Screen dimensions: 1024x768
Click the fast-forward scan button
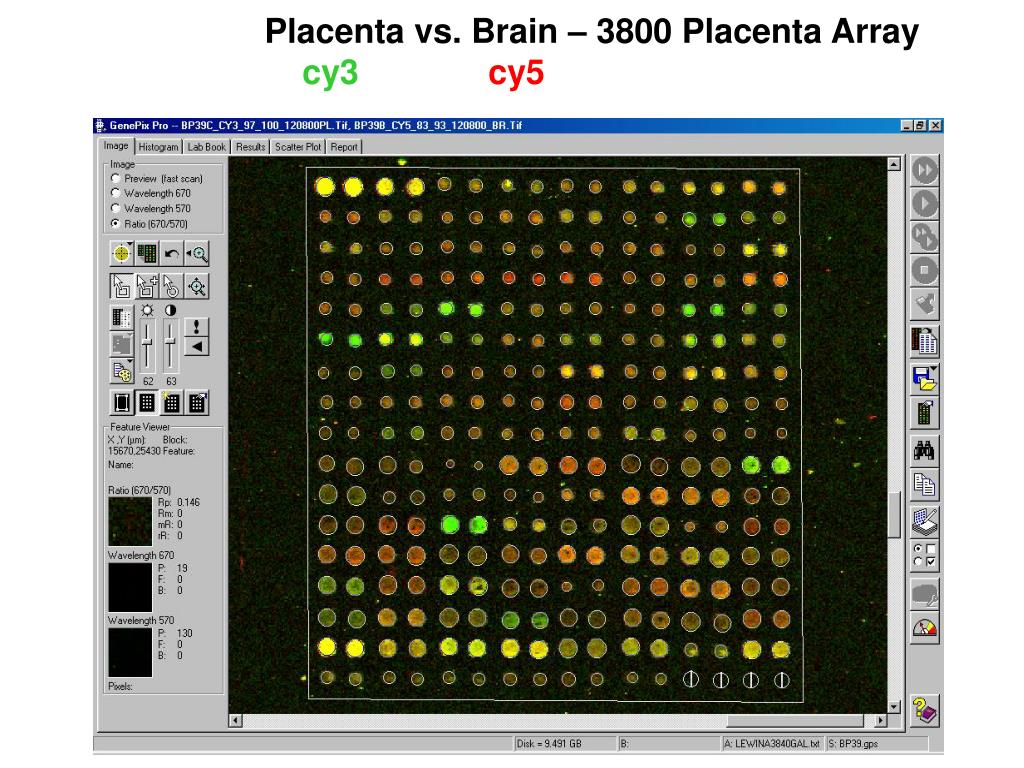coord(925,170)
